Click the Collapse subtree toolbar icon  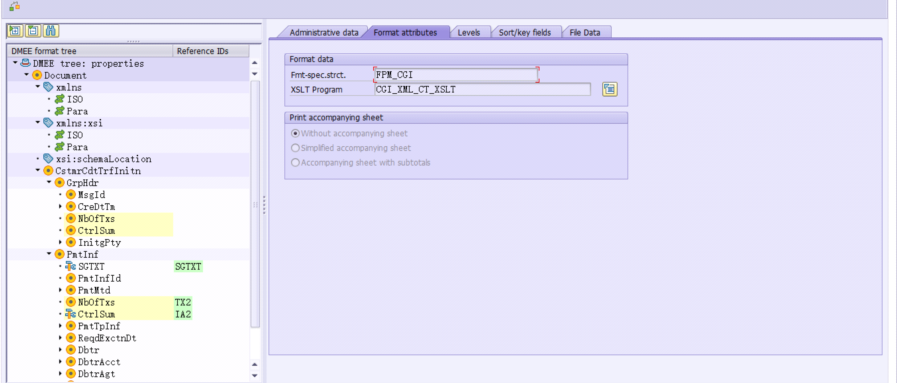(x=33, y=30)
